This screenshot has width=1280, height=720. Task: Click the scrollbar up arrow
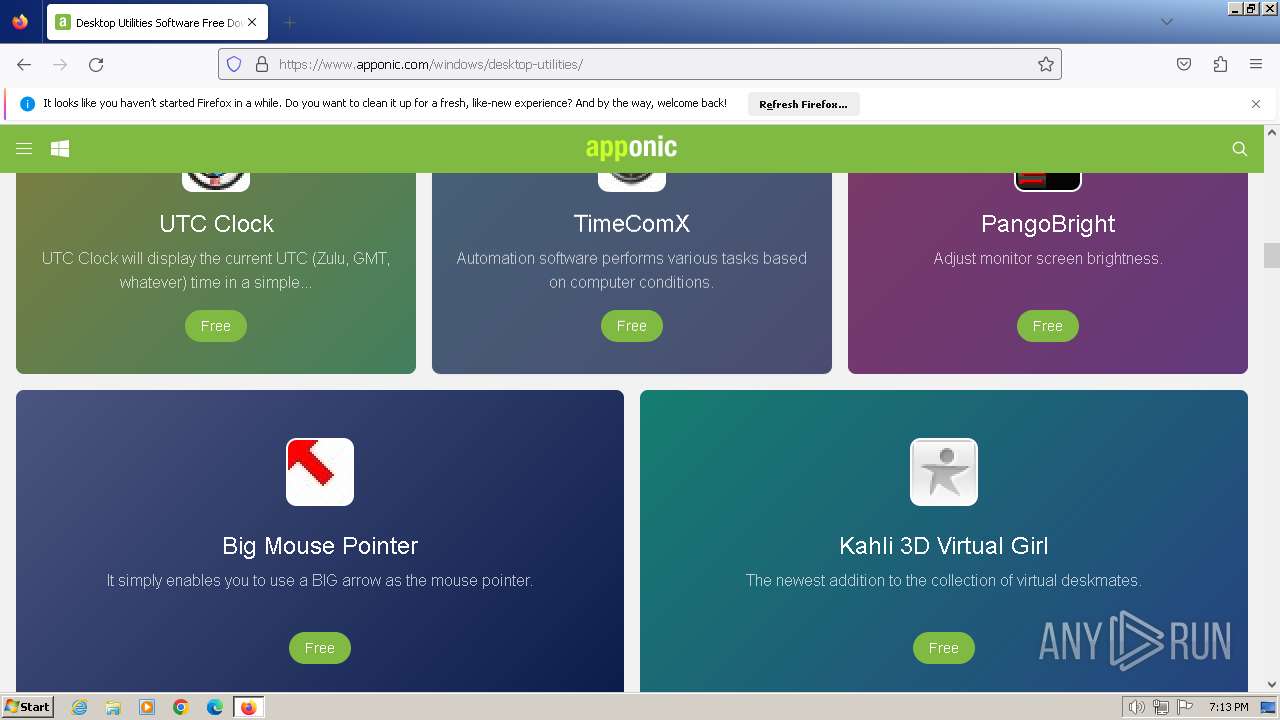[1272, 132]
